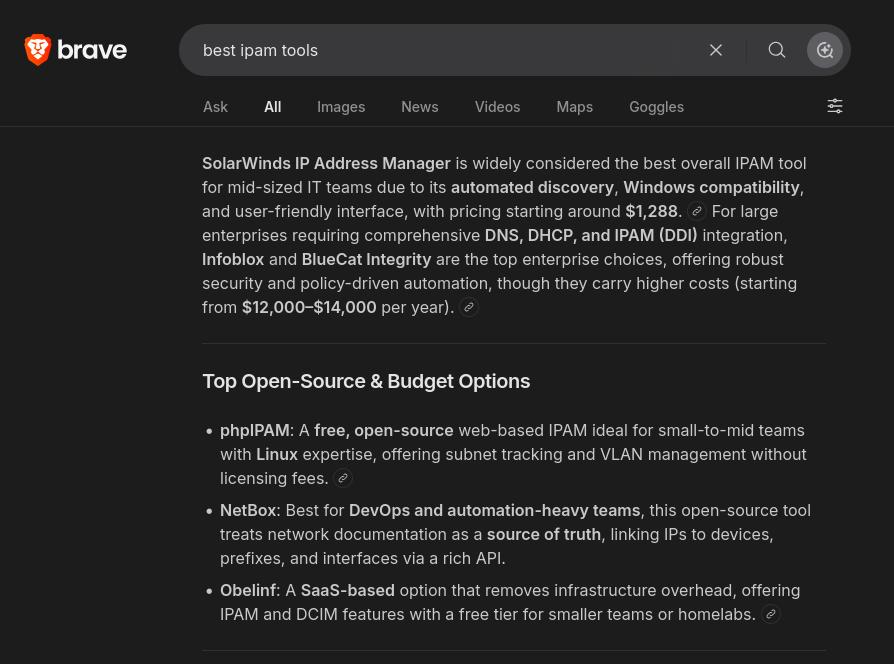
Task: Click the 'source of truth' bold text
Action: (544, 535)
